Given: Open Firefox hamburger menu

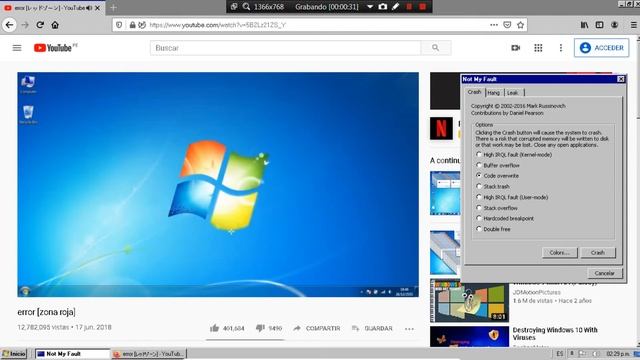Looking at the screenshot, I should click(633, 25).
